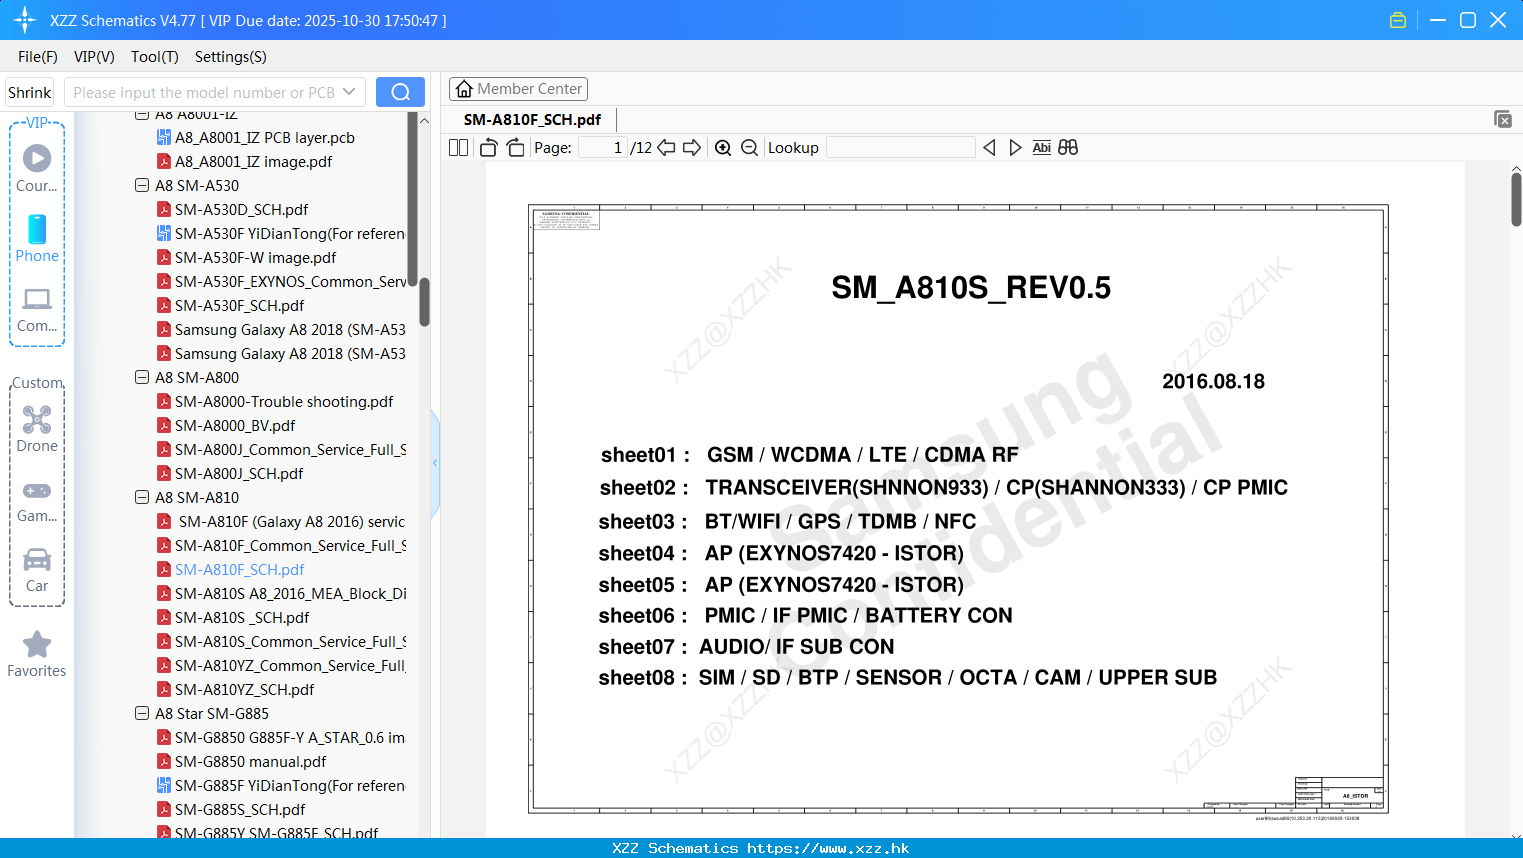1523x858 pixels.
Task: Click the home icon in Member Center
Action: pos(464,89)
